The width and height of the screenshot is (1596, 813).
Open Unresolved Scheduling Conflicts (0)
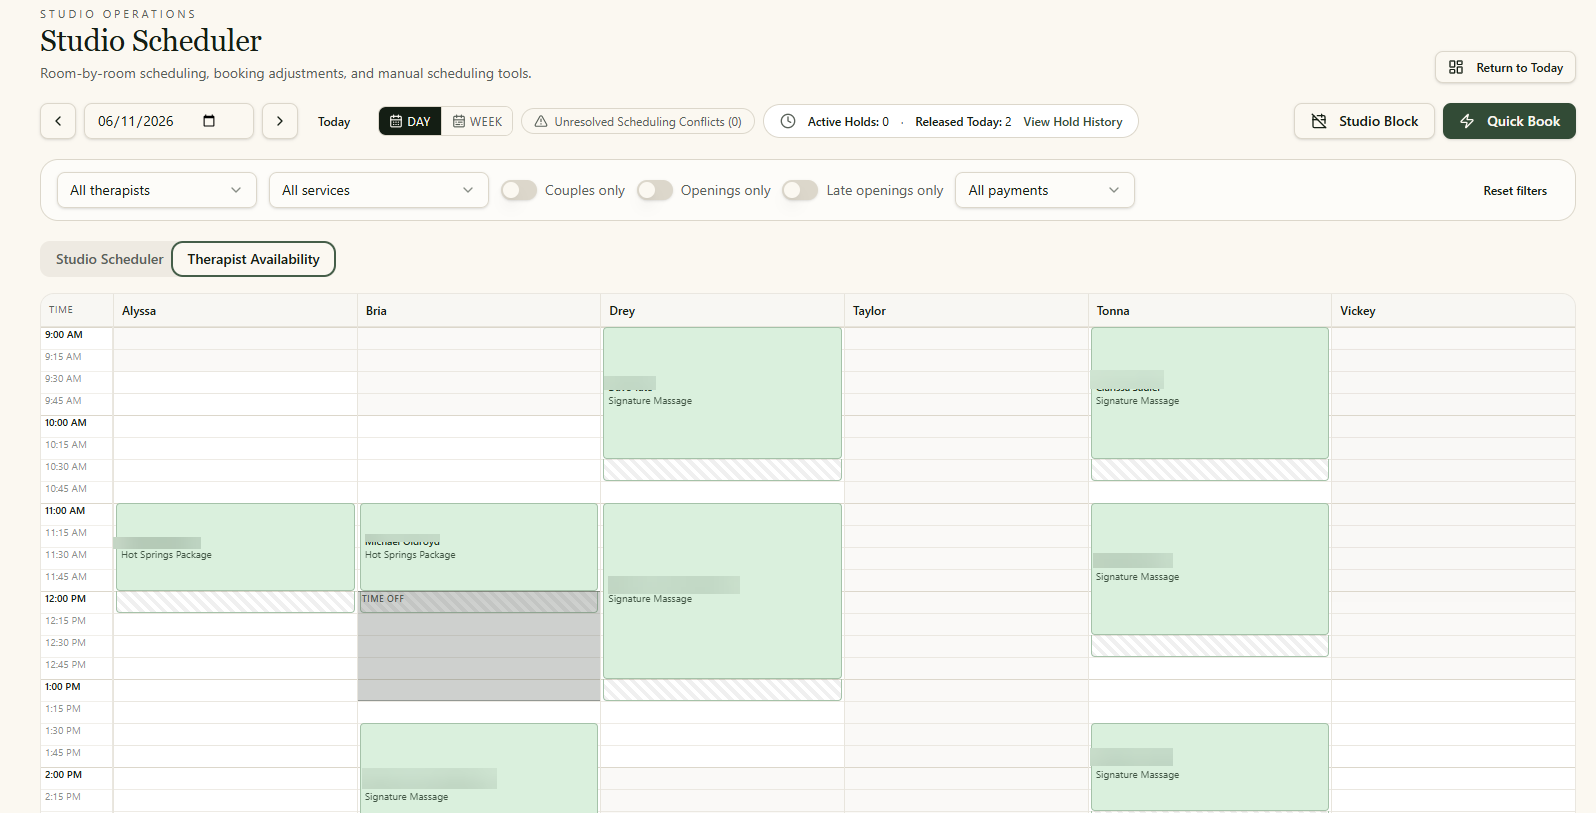[x=638, y=121]
